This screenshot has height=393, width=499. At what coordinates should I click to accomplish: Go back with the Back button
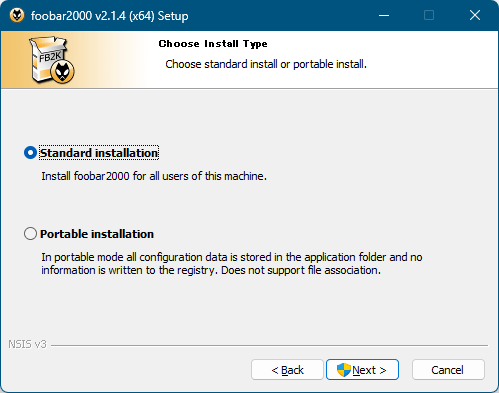[x=287, y=370]
